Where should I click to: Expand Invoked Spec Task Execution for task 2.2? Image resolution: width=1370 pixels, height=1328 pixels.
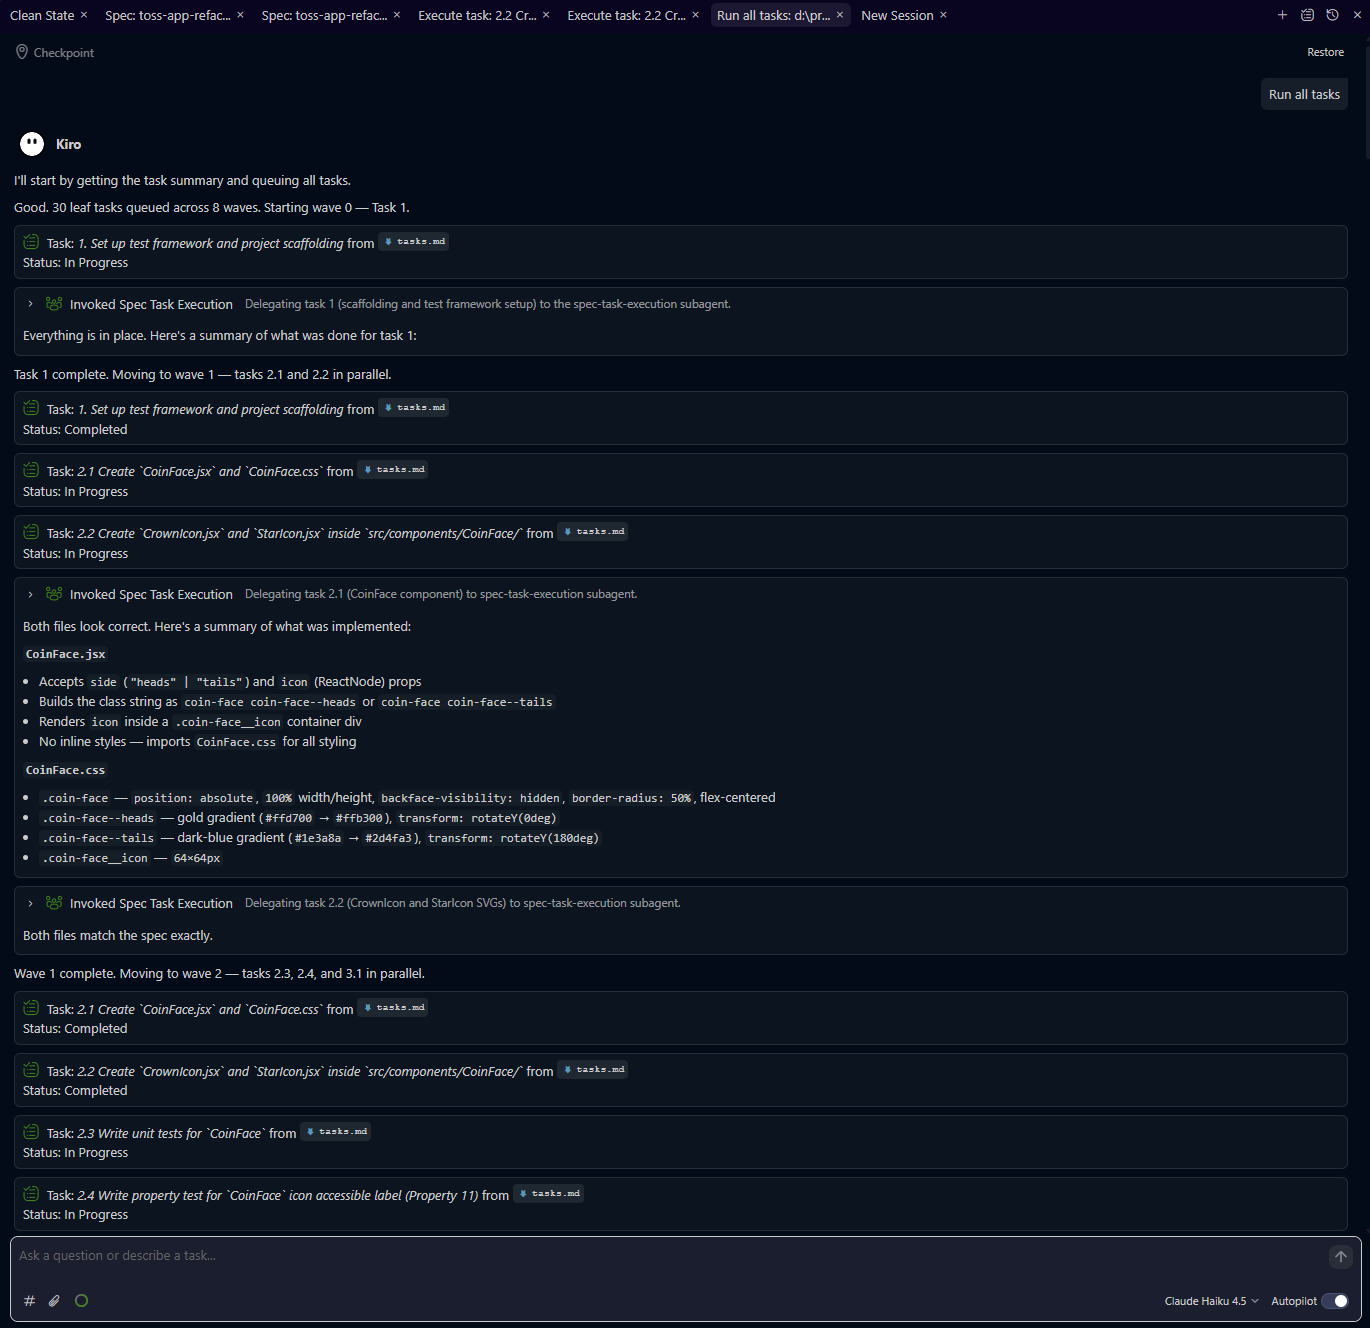click(31, 903)
